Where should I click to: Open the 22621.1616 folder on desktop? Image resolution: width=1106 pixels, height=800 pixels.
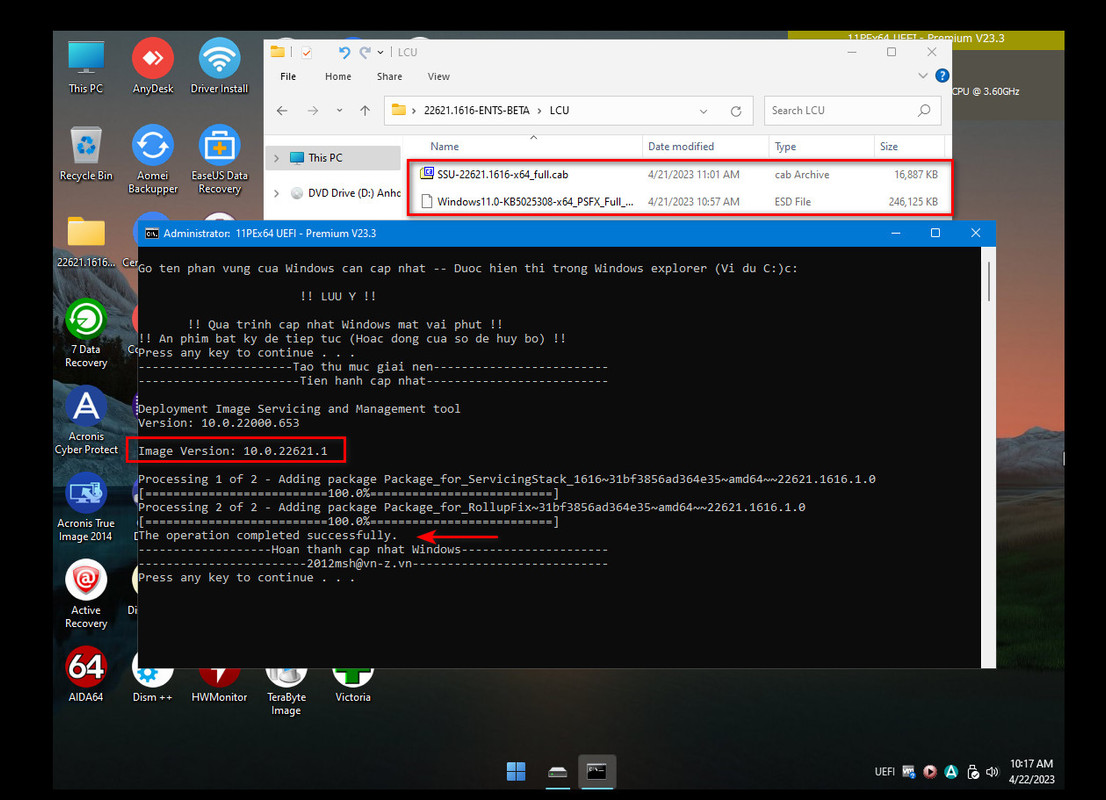tap(86, 241)
